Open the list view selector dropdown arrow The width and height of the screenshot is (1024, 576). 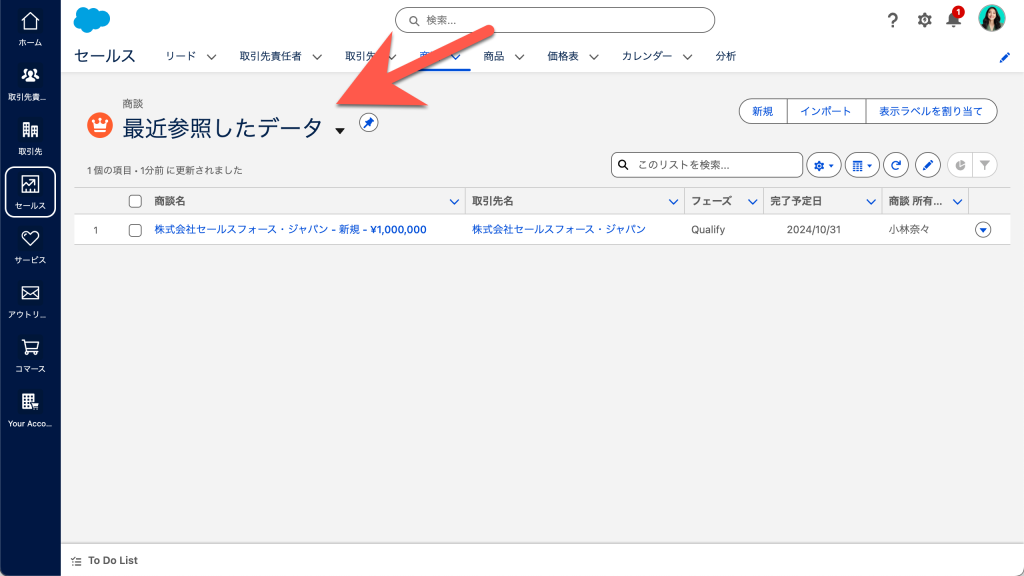[x=340, y=131]
